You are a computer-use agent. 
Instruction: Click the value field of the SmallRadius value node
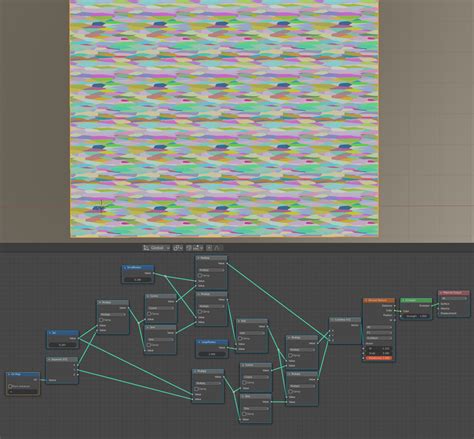point(138,280)
